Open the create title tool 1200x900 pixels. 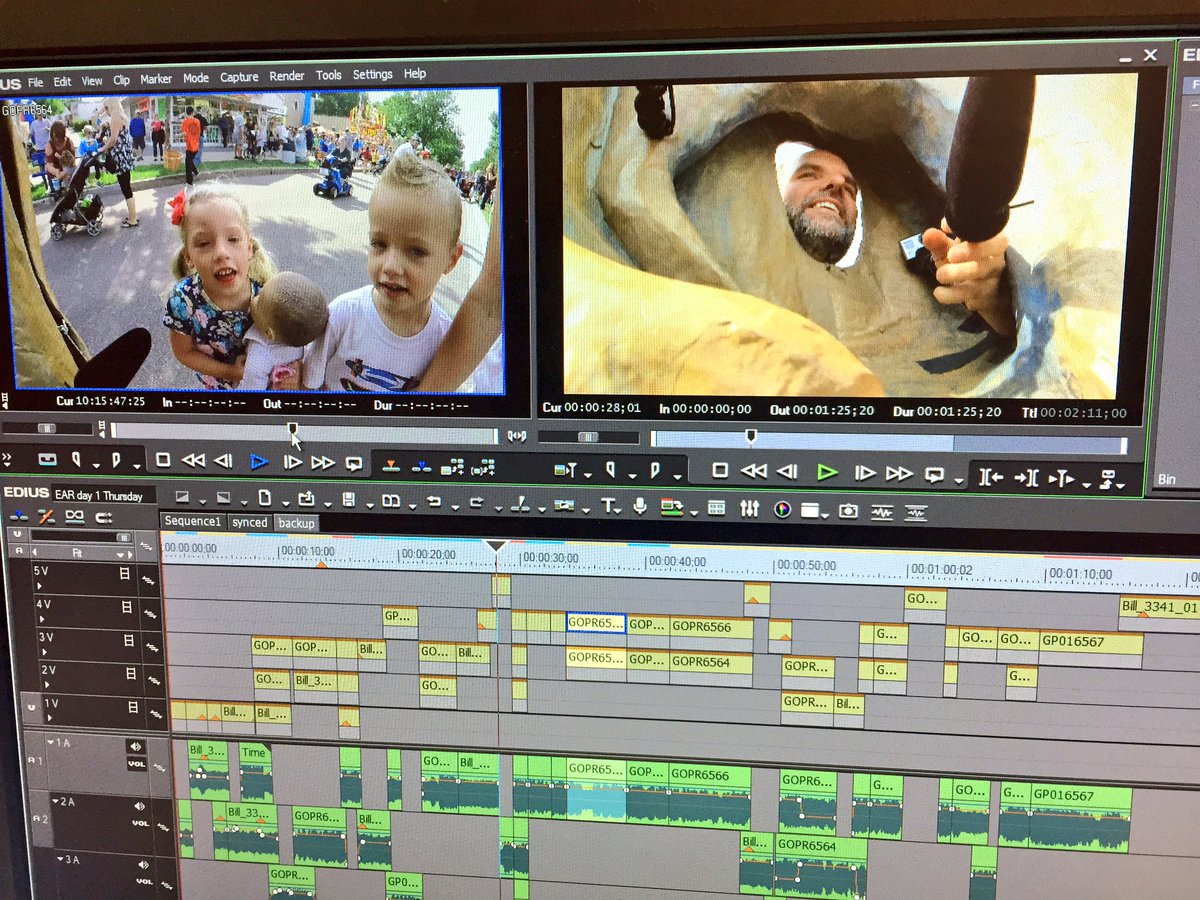point(607,506)
